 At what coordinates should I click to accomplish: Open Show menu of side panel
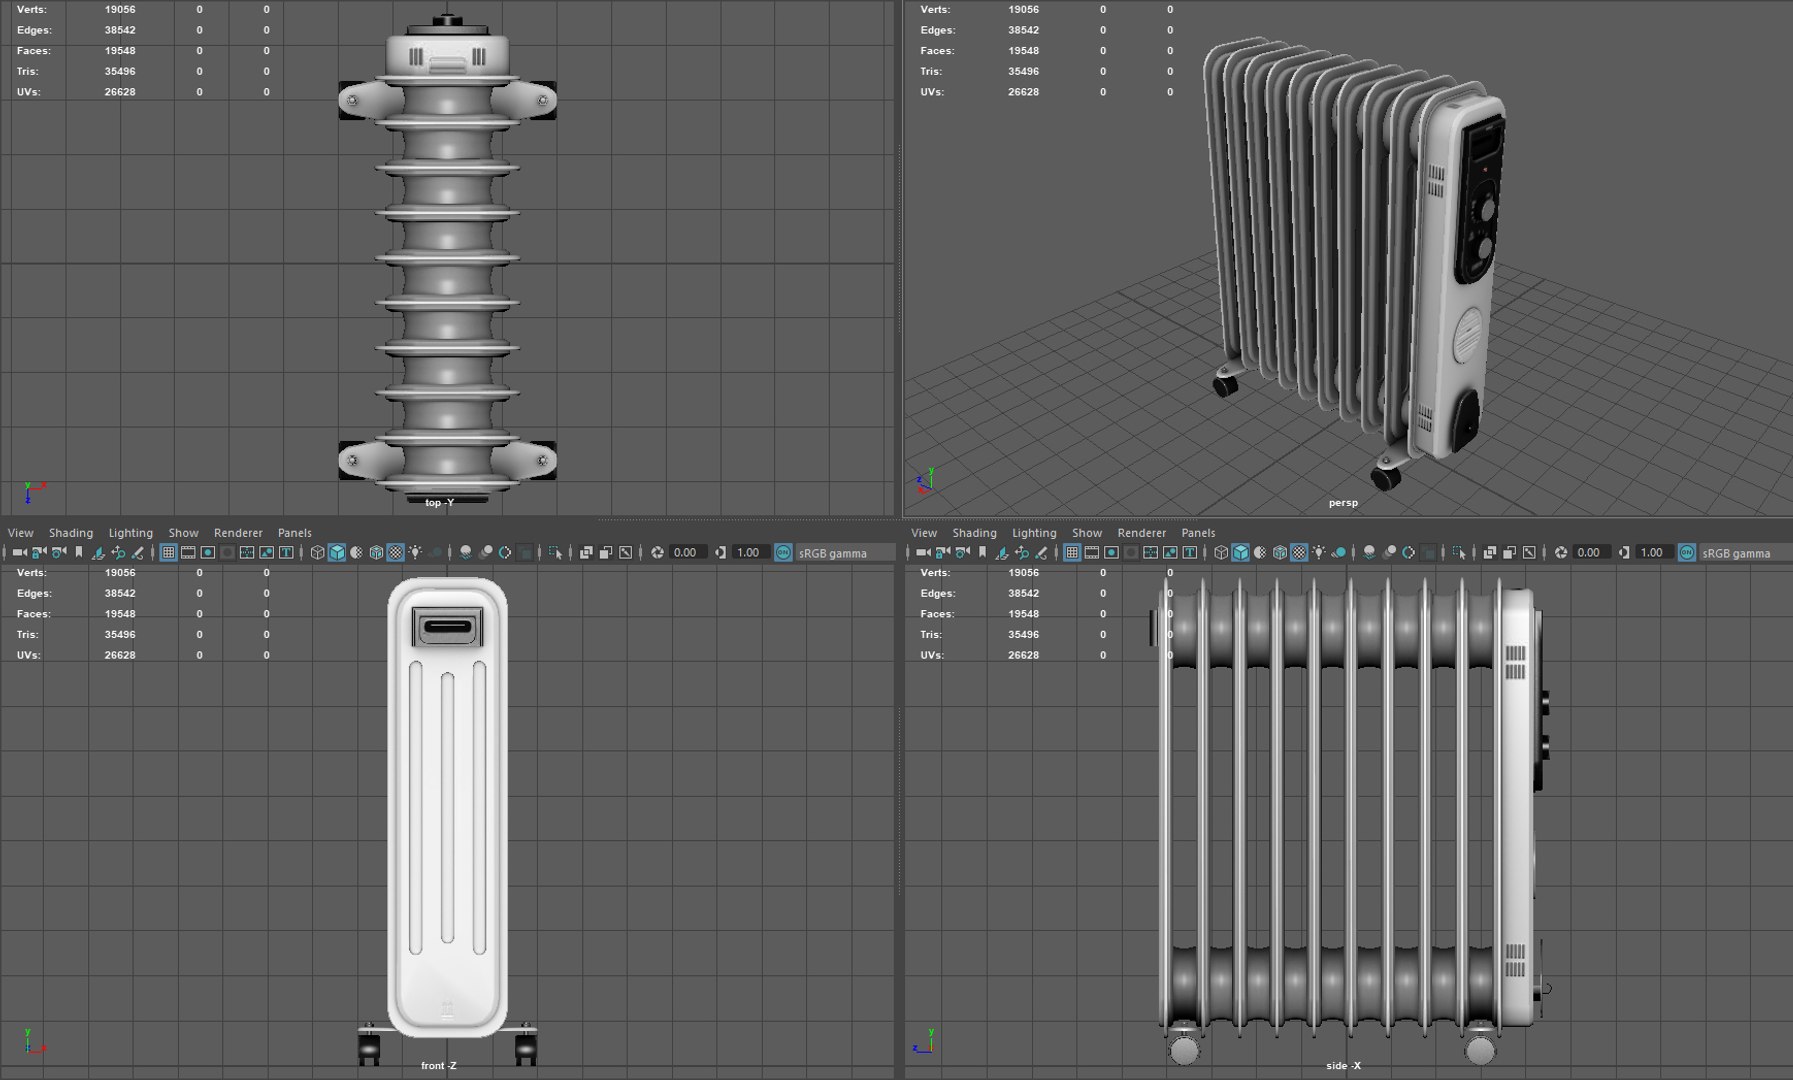1087,533
